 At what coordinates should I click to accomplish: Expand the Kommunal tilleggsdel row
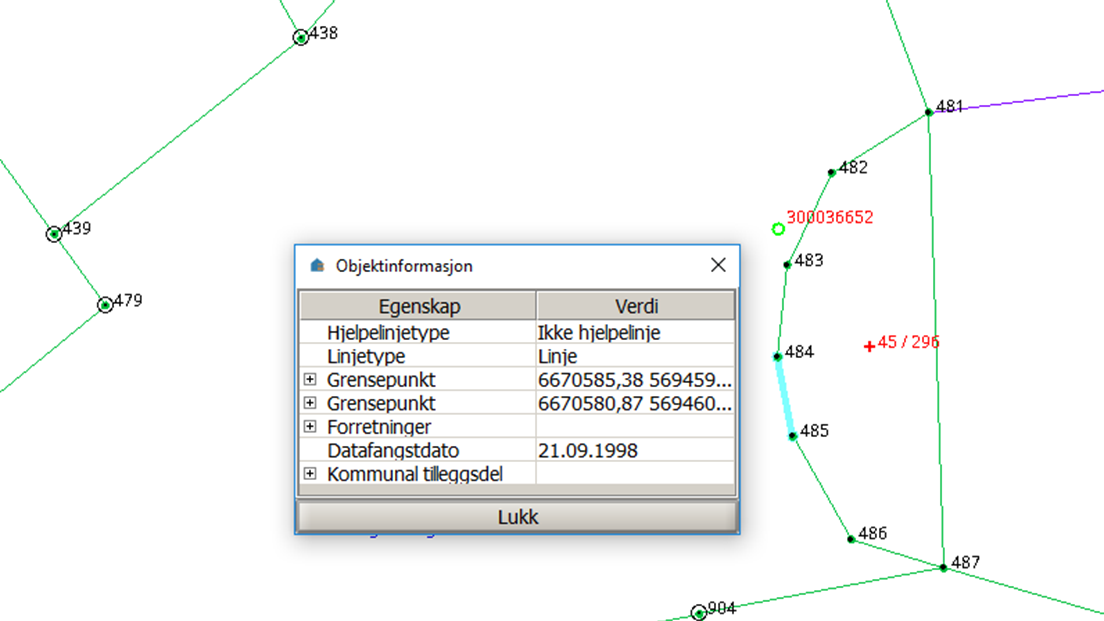coord(310,473)
